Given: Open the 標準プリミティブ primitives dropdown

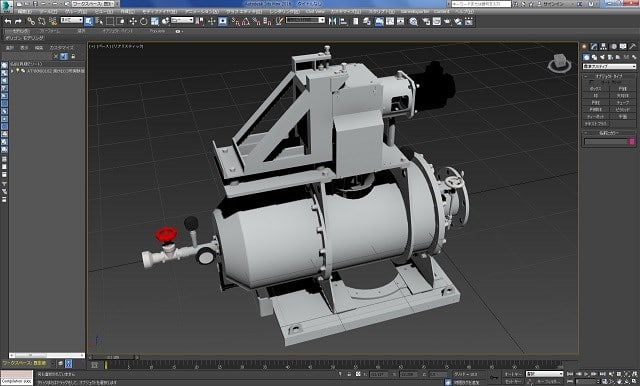Looking at the screenshot, I should click(x=609, y=67).
